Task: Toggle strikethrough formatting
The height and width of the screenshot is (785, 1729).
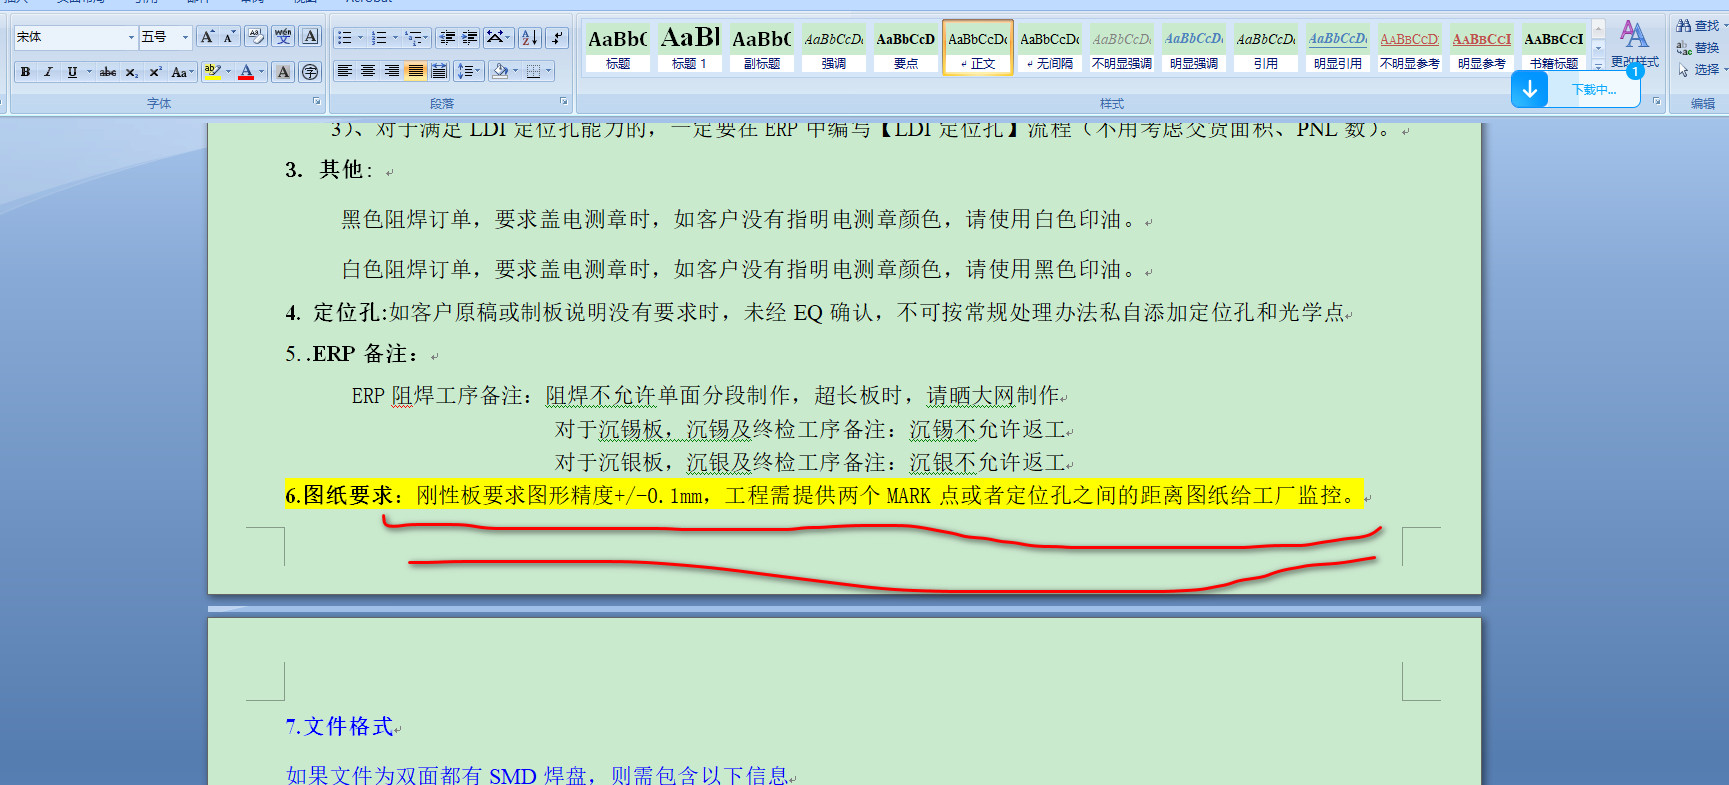Action: [108, 72]
